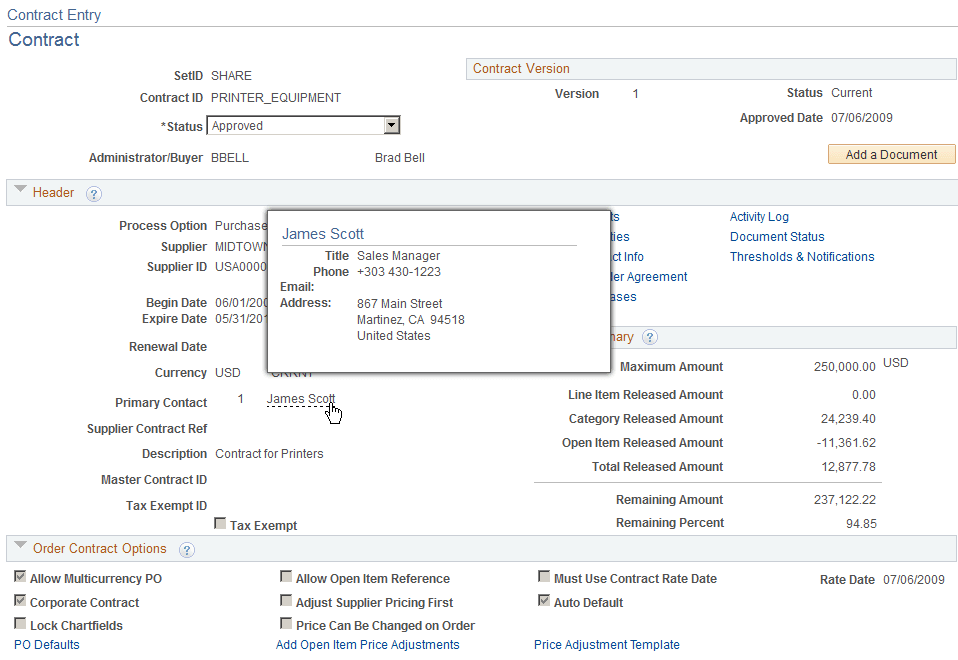This screenshot has width=958, height=660.
Task: Click the Order Contract Options help icon
Action: pyautogui.click(x=187, y=549)
